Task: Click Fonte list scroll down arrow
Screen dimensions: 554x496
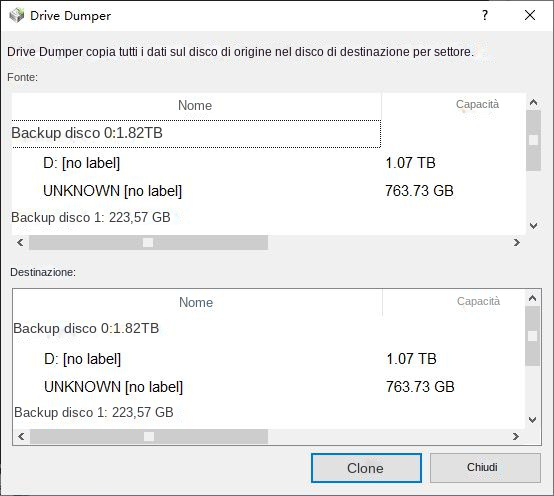Action: (534, 225)
